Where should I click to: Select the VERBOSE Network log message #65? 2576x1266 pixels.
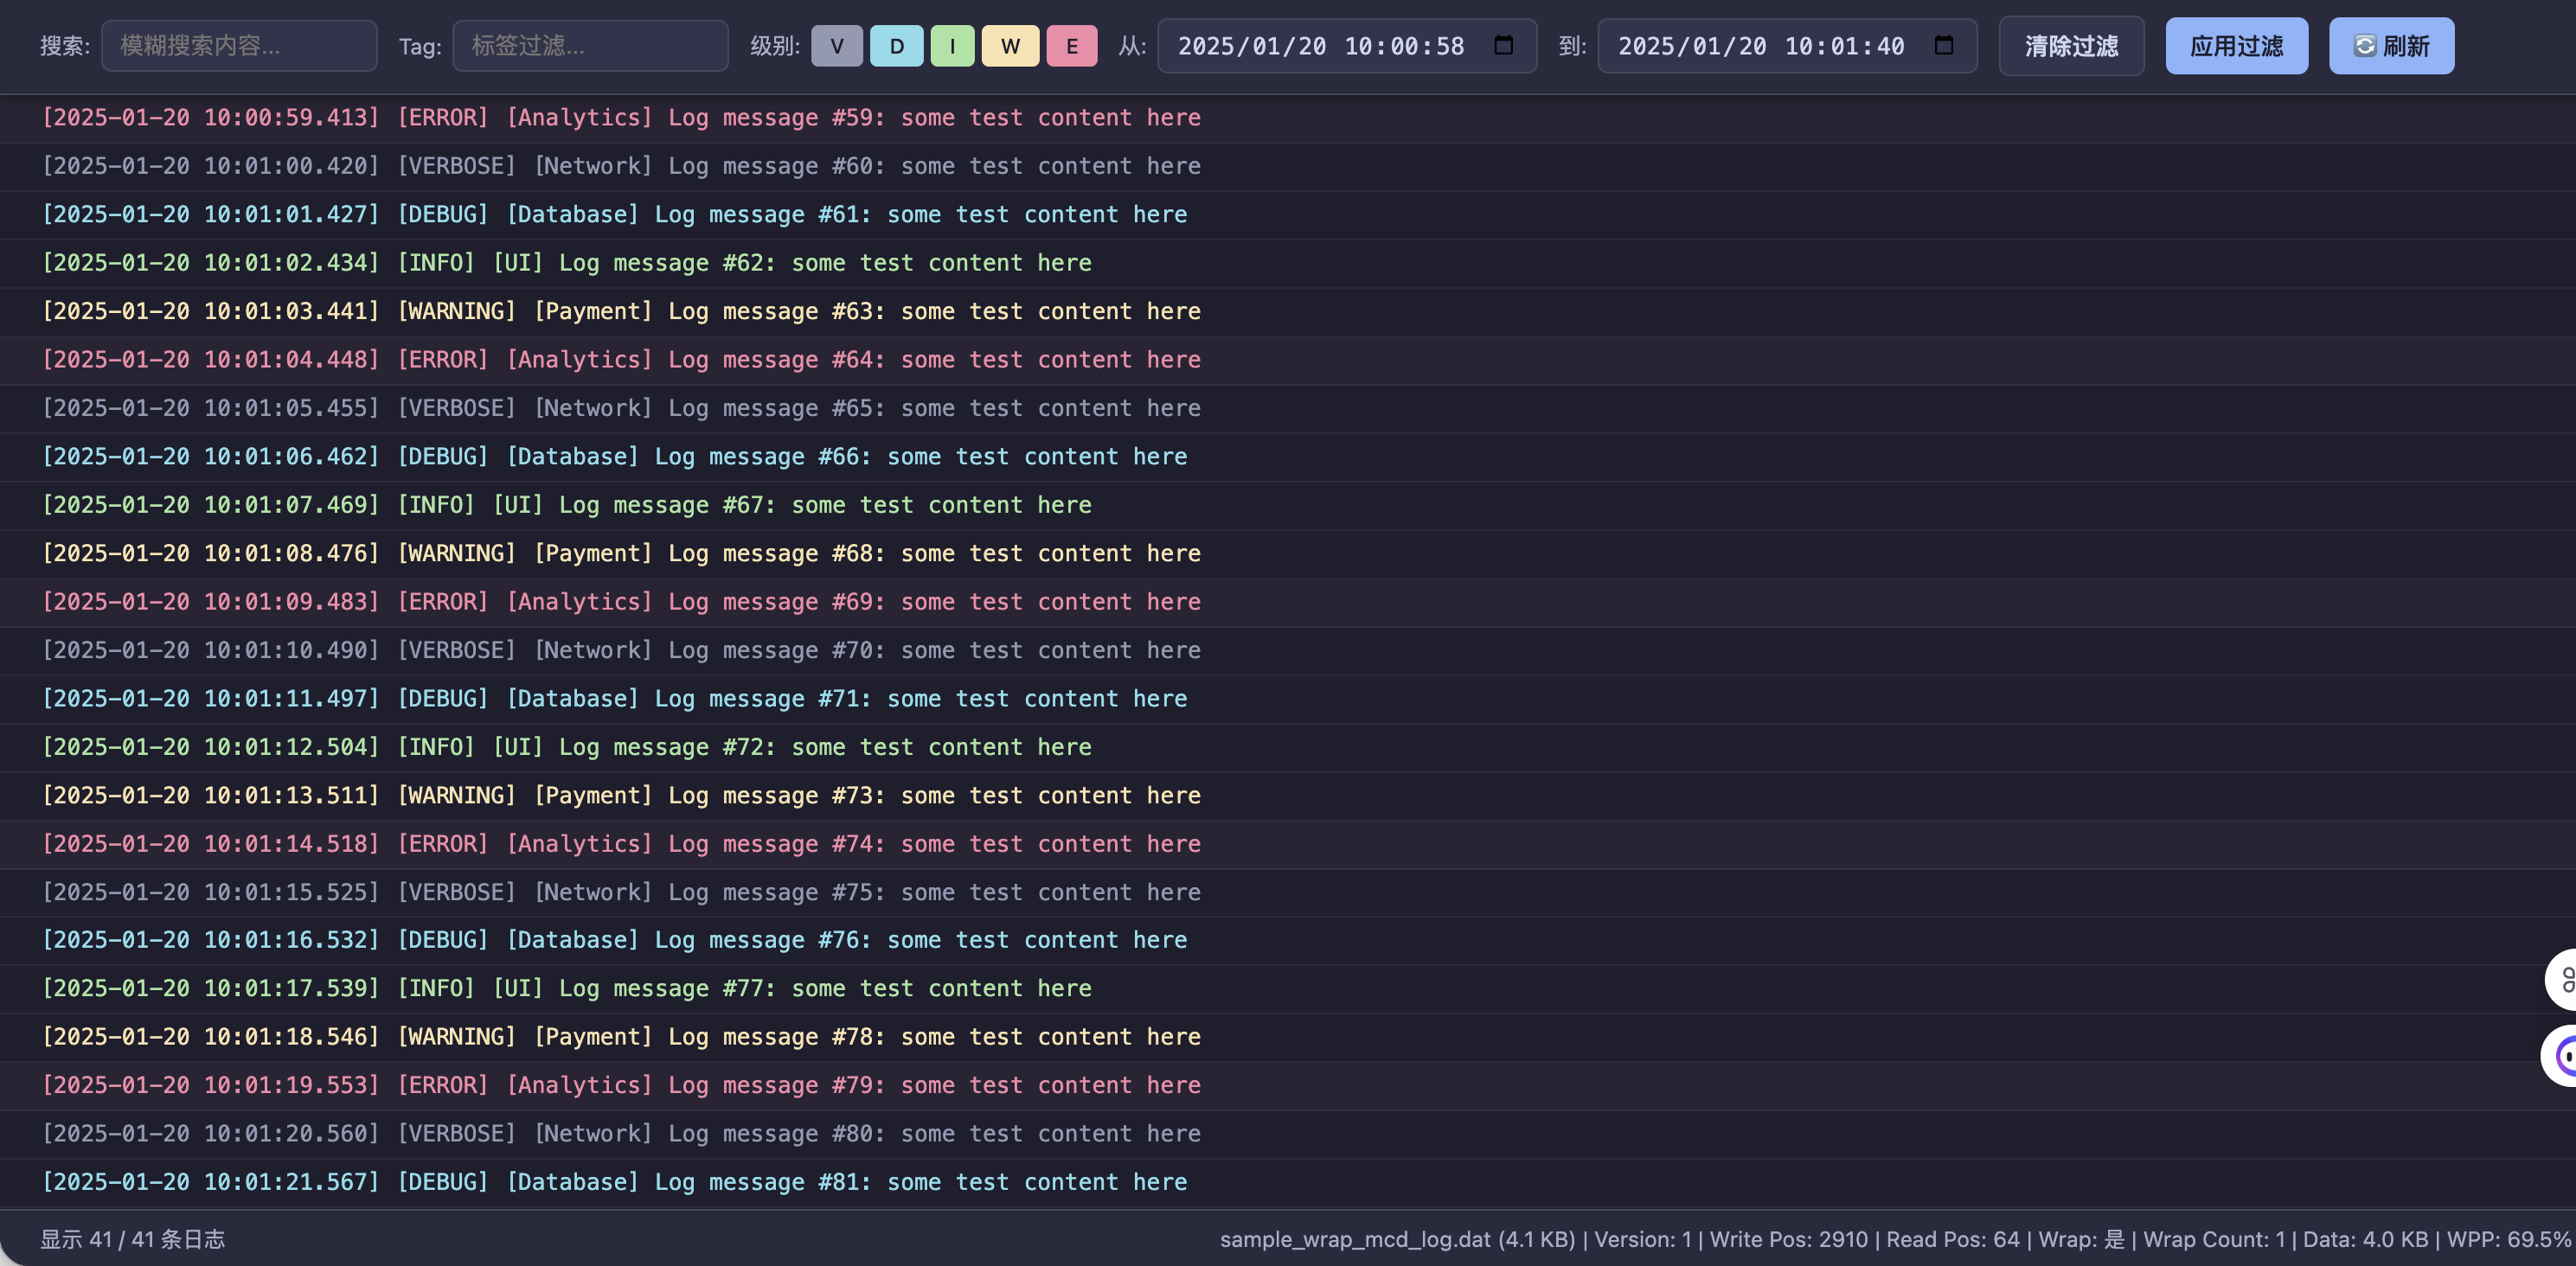click(x=1288, y=409)
